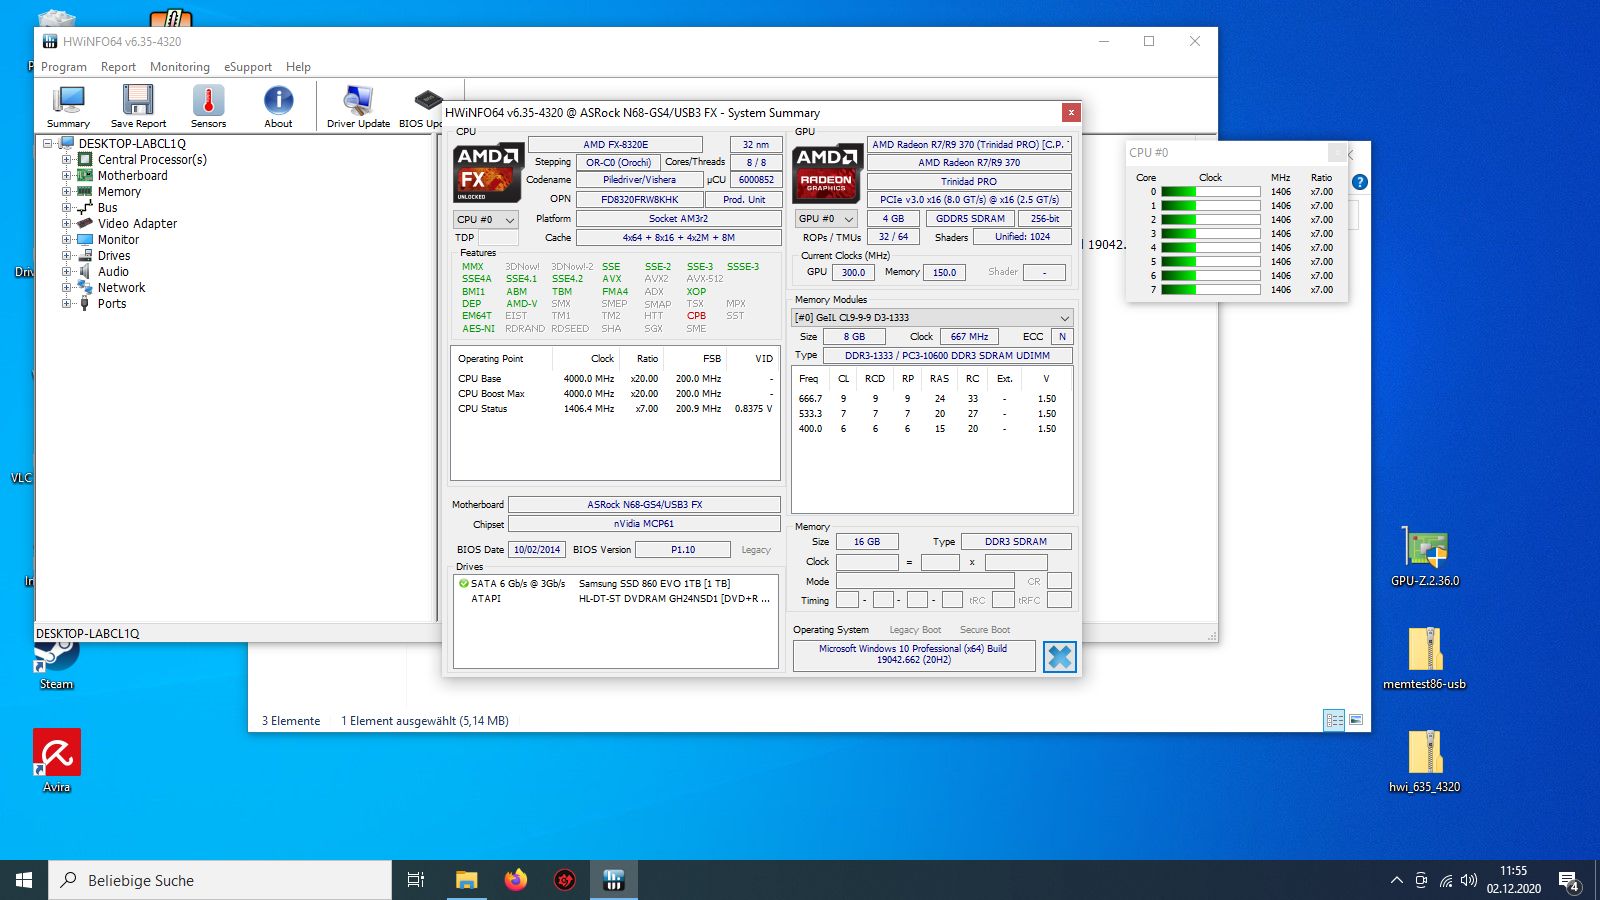Image resolution: width=1600 pixels, height=900 pixels.
Task: Open File Explorer from taskbar
Action: pyautogui.click(x=466, y=880)
